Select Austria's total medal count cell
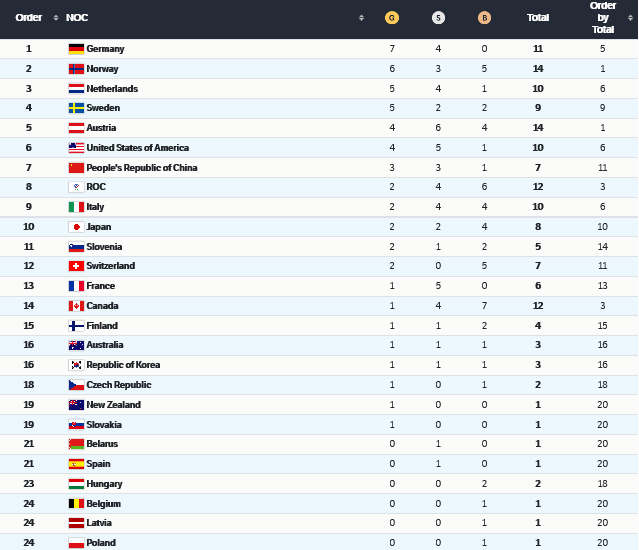639x550 pixels. [538, 128]
